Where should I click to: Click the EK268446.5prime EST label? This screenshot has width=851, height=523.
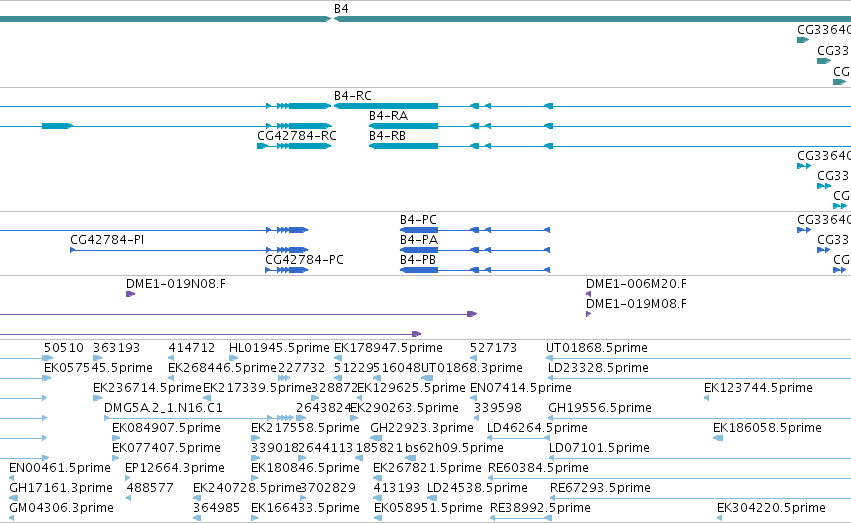coord(222,368)
